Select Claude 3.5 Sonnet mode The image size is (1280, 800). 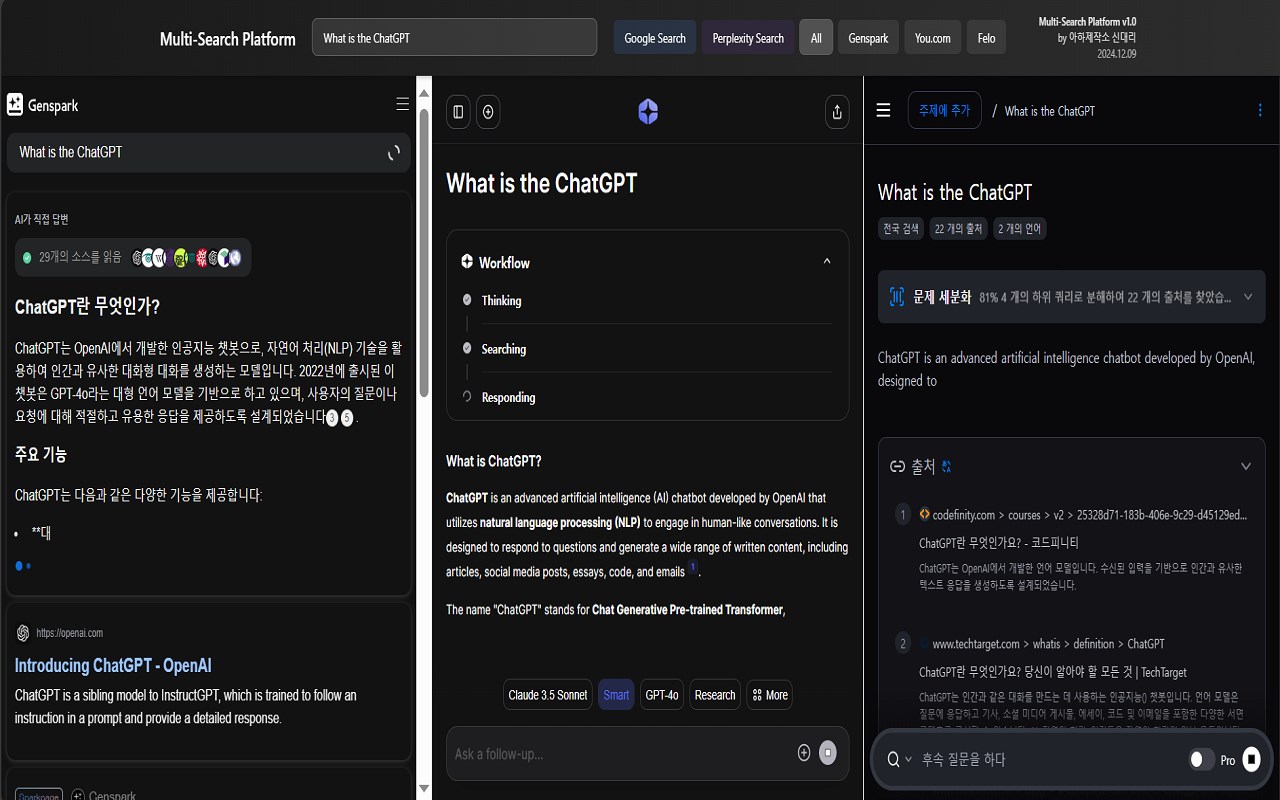[548, 695]
